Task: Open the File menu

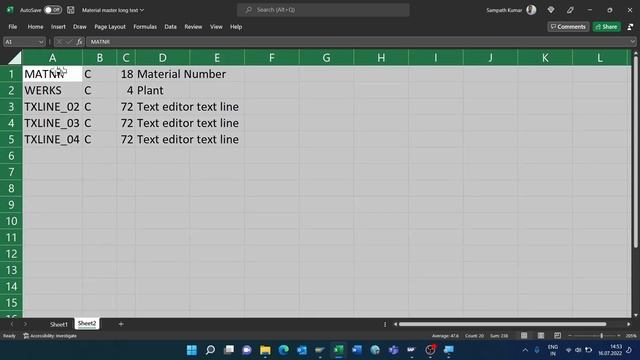Action: click(x=13, y=27)
